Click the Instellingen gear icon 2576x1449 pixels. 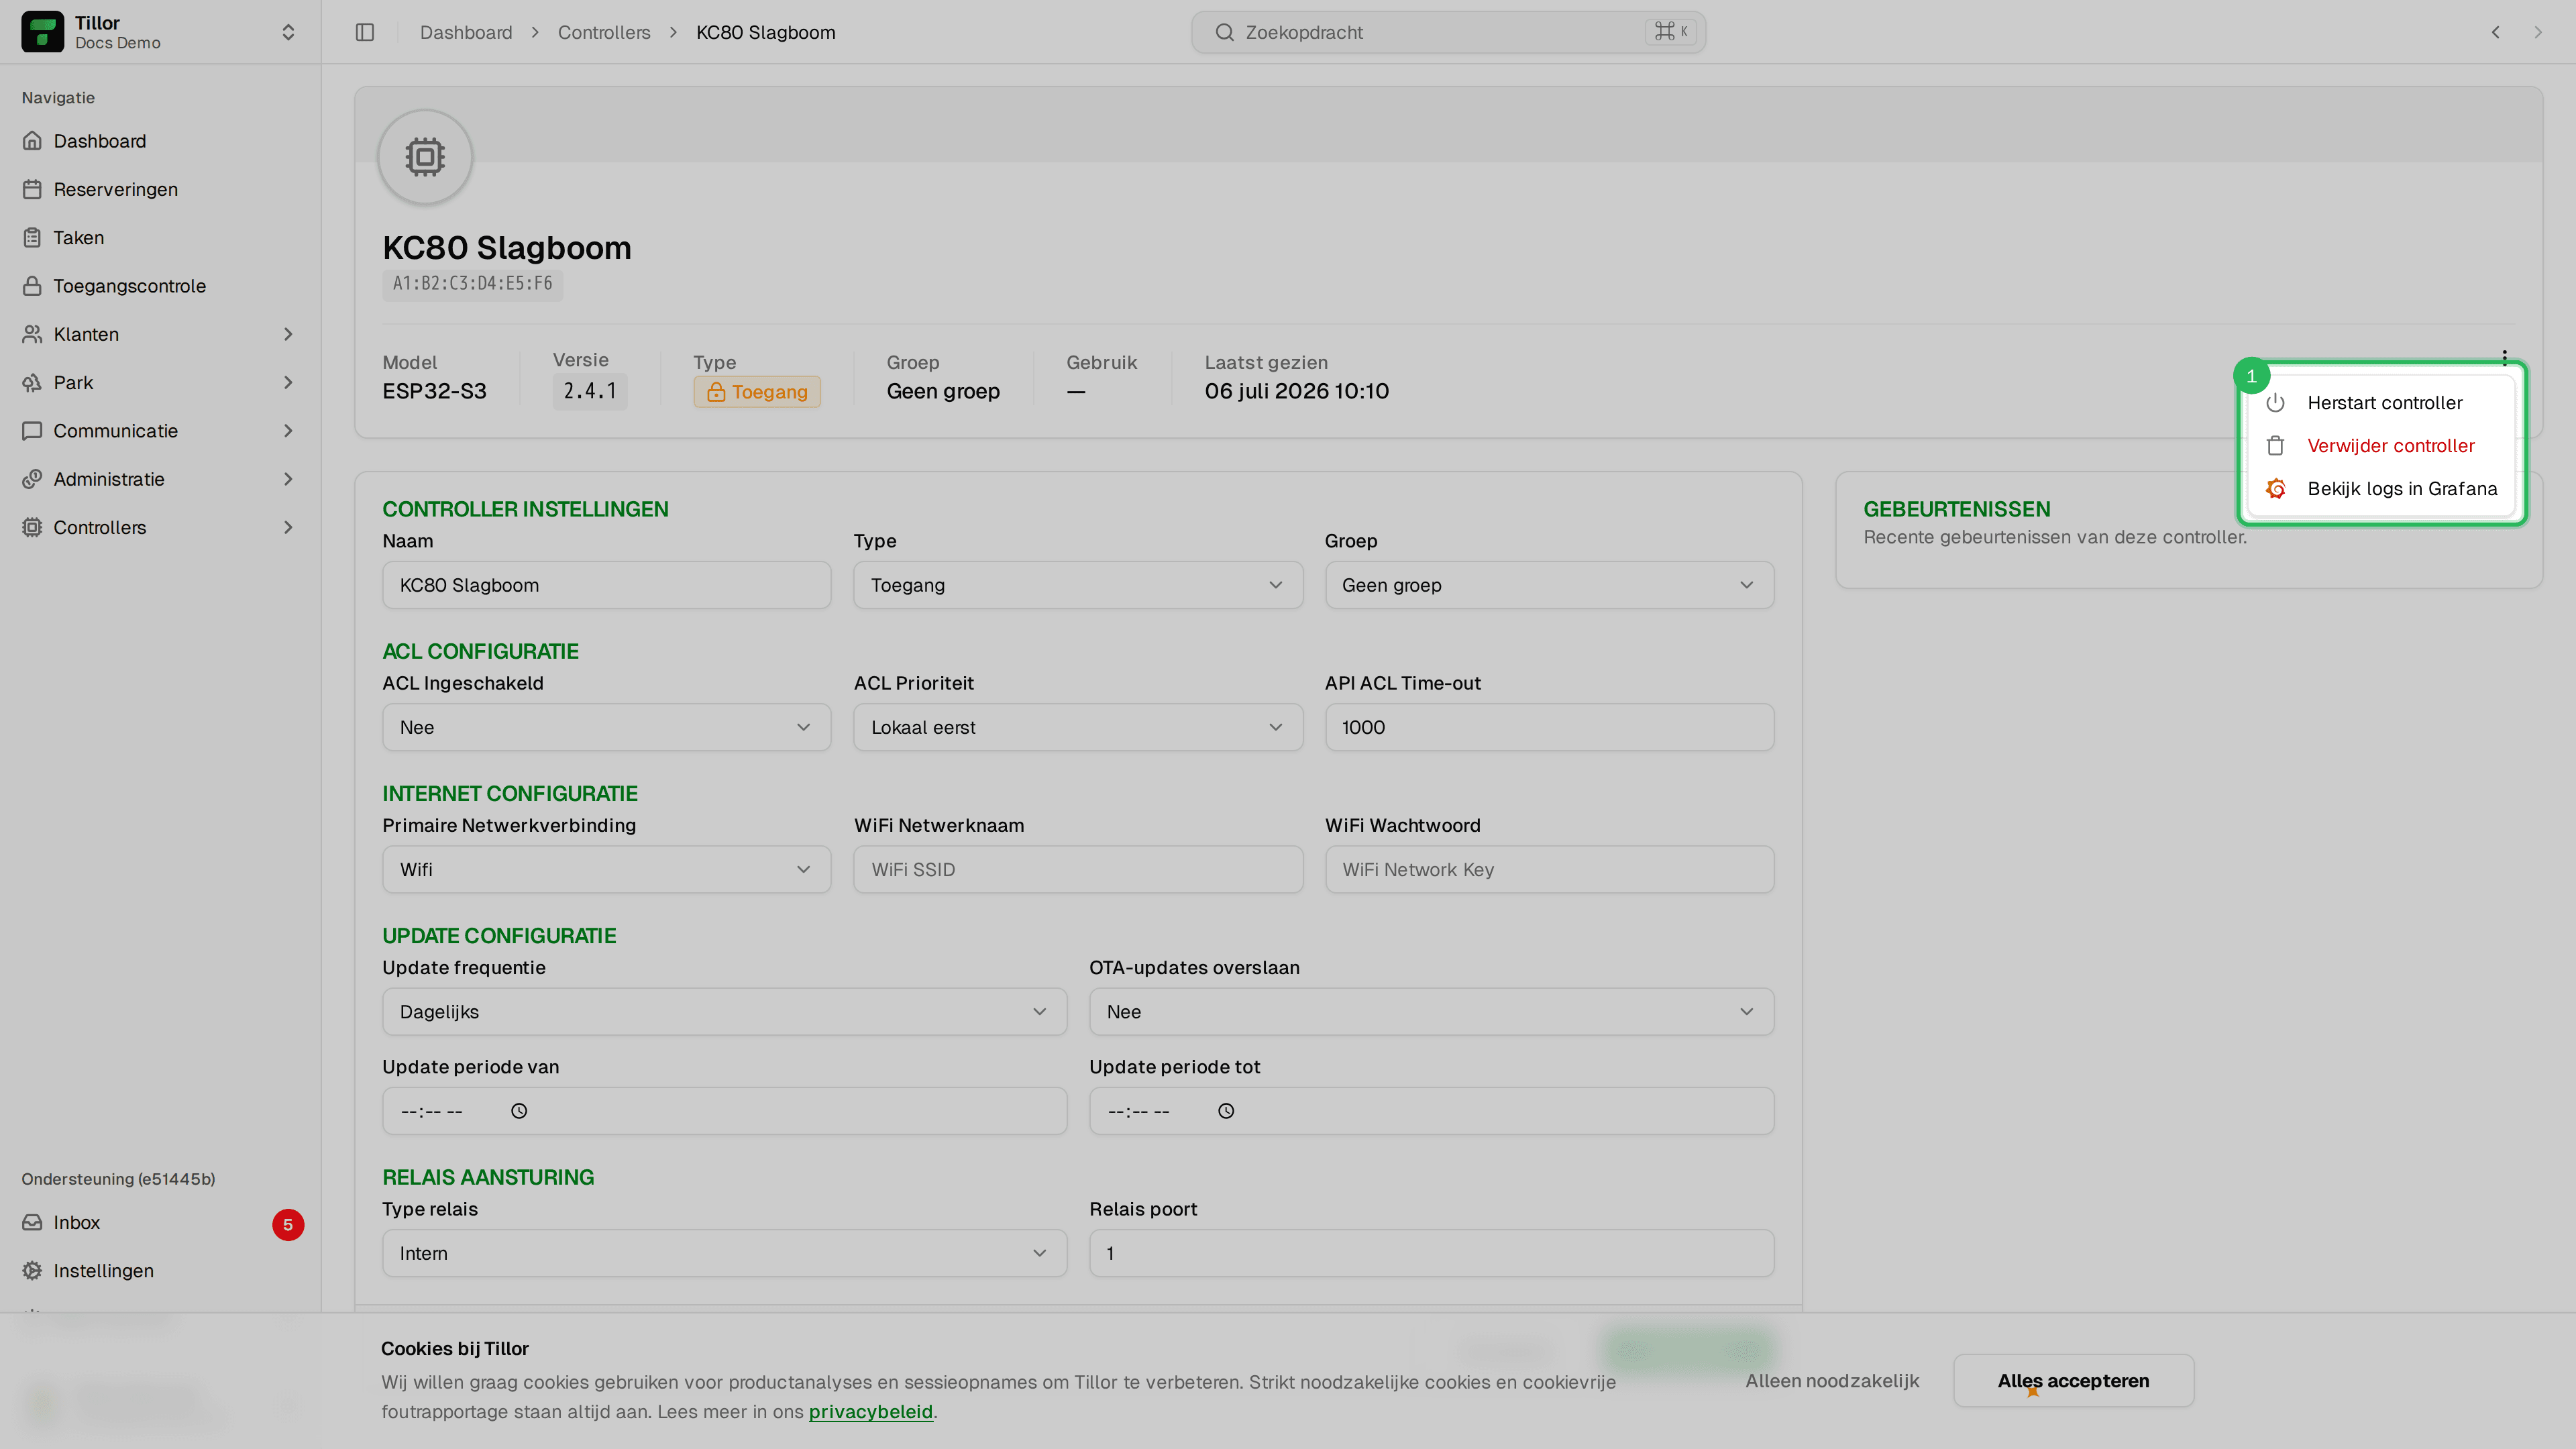click(x=32, y=1270)
